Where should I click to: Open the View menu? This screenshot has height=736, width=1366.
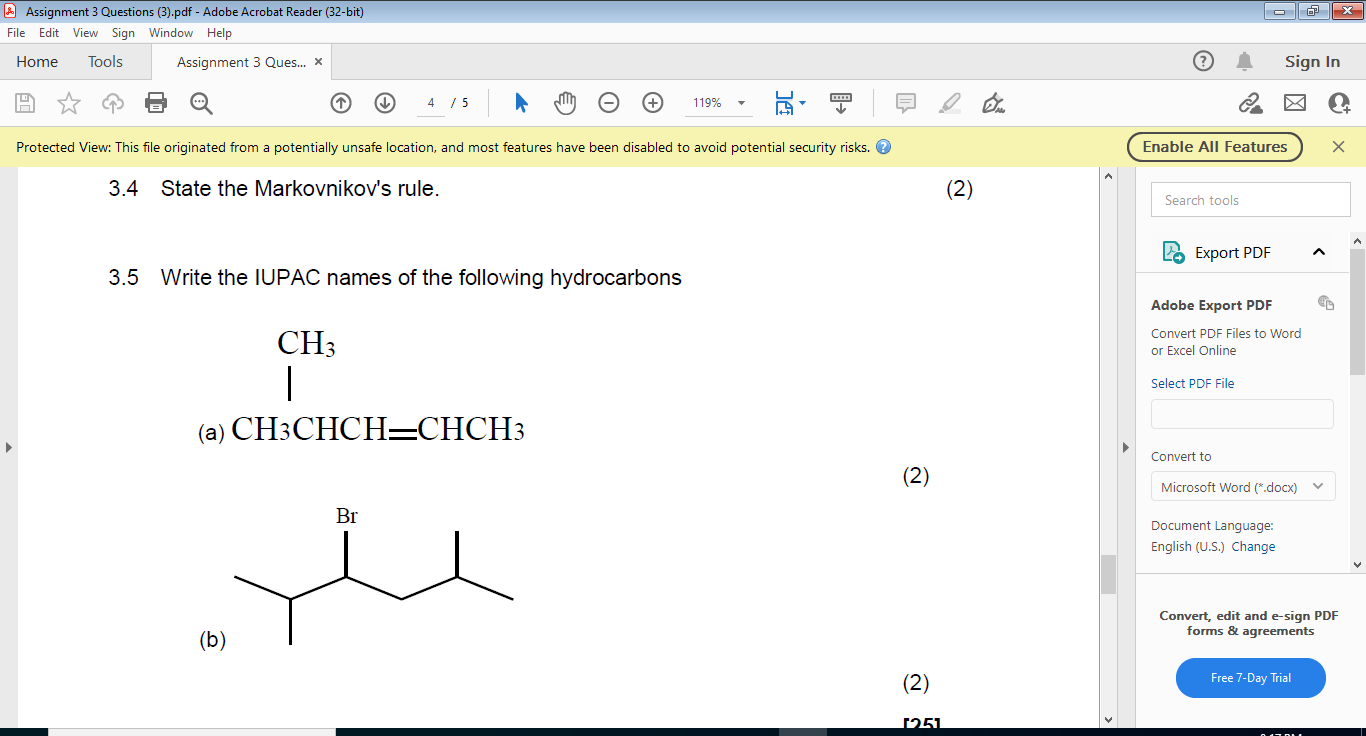pyautogui.click(x=84, y=32)
